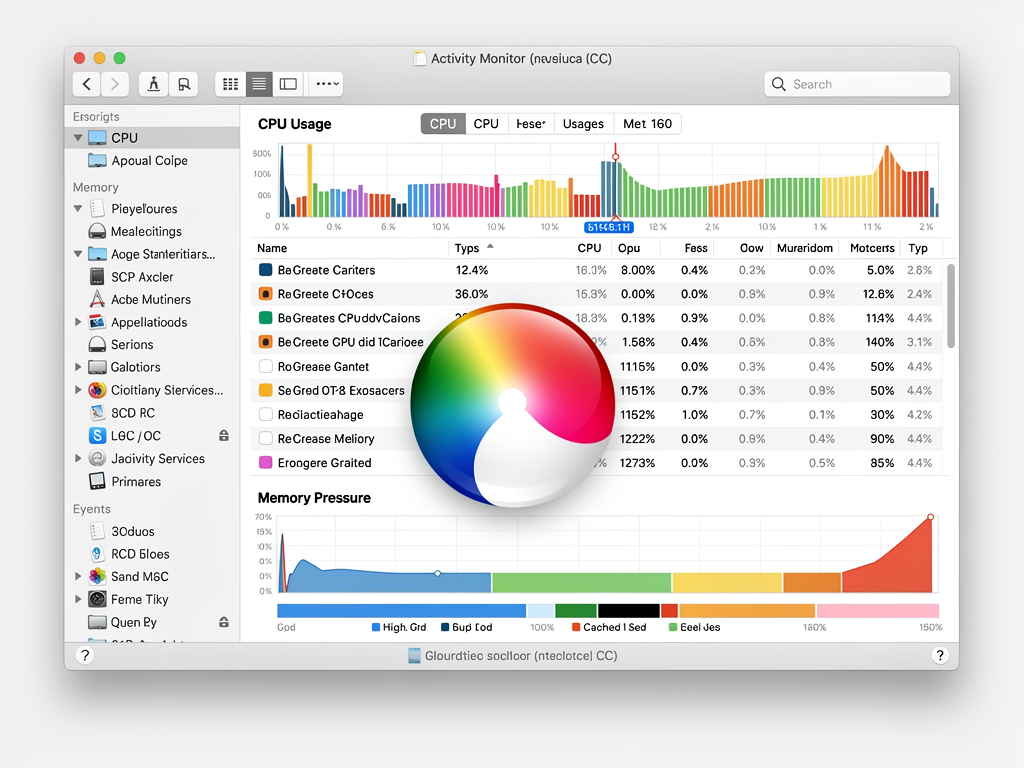This screenshot has width=1024, height=768.
Task: Toggle the magenta square beside Erongere Graited
Action: pos(266,462)
